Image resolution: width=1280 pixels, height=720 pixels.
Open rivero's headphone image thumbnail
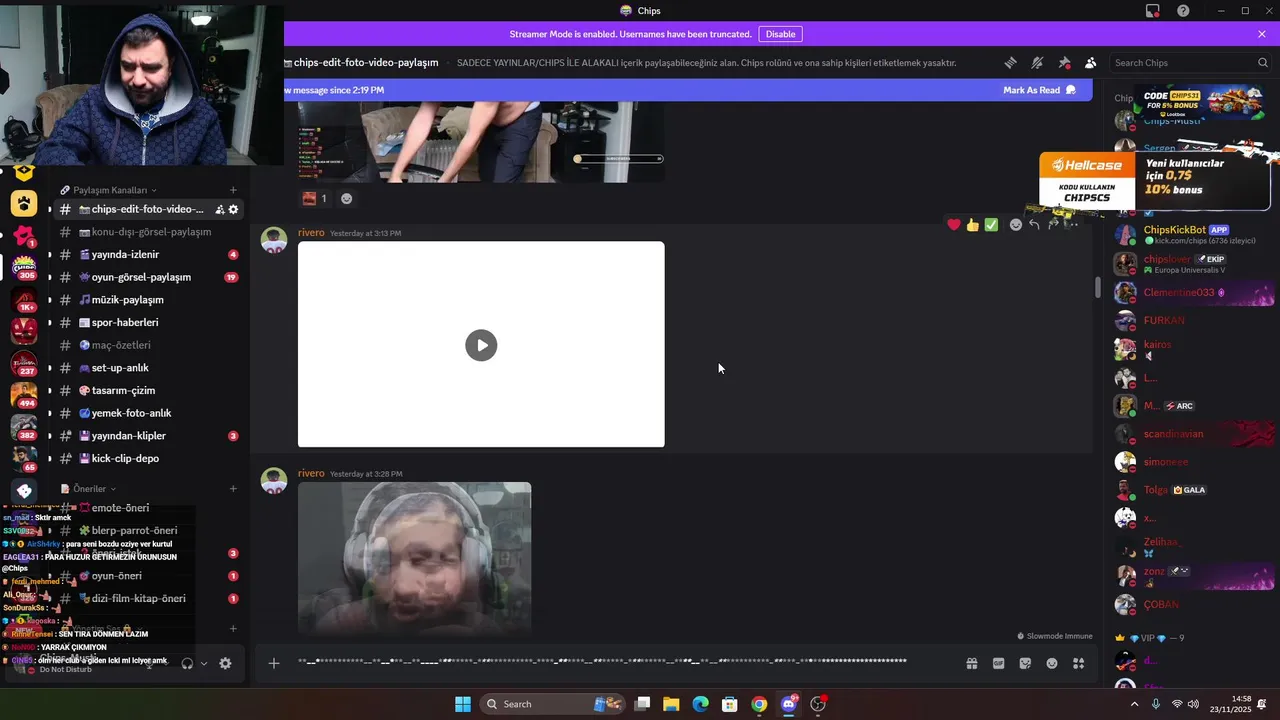(x=414, y=557)
